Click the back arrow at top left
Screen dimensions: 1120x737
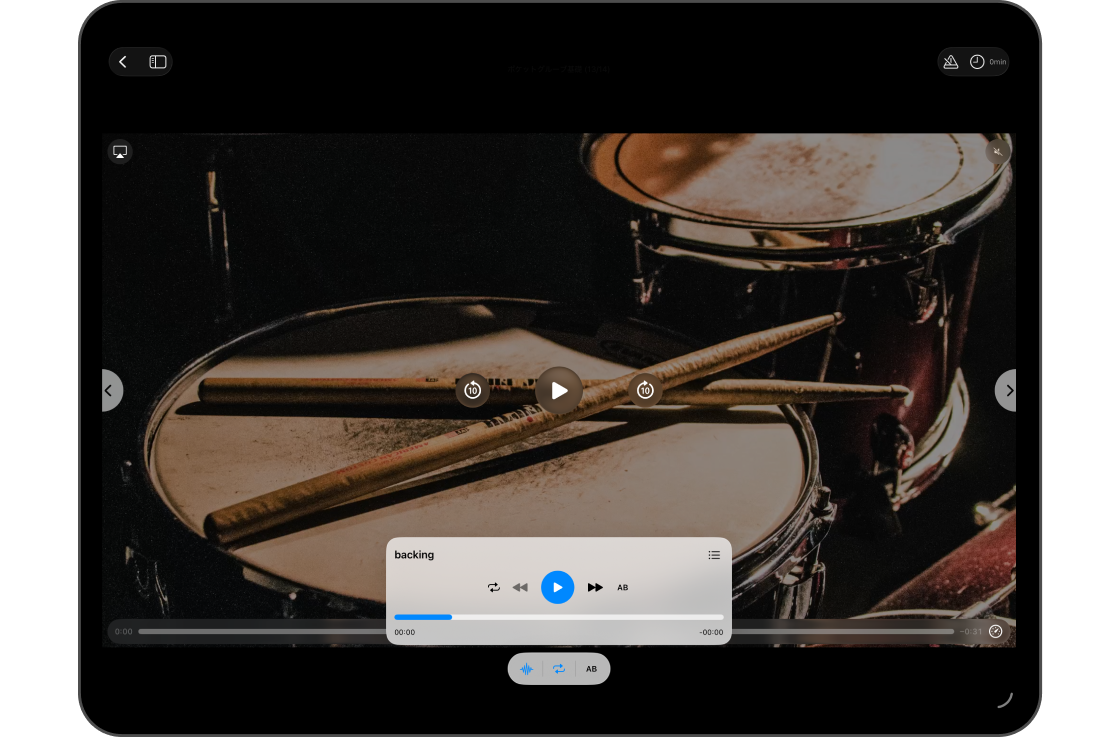pos(122,61)
